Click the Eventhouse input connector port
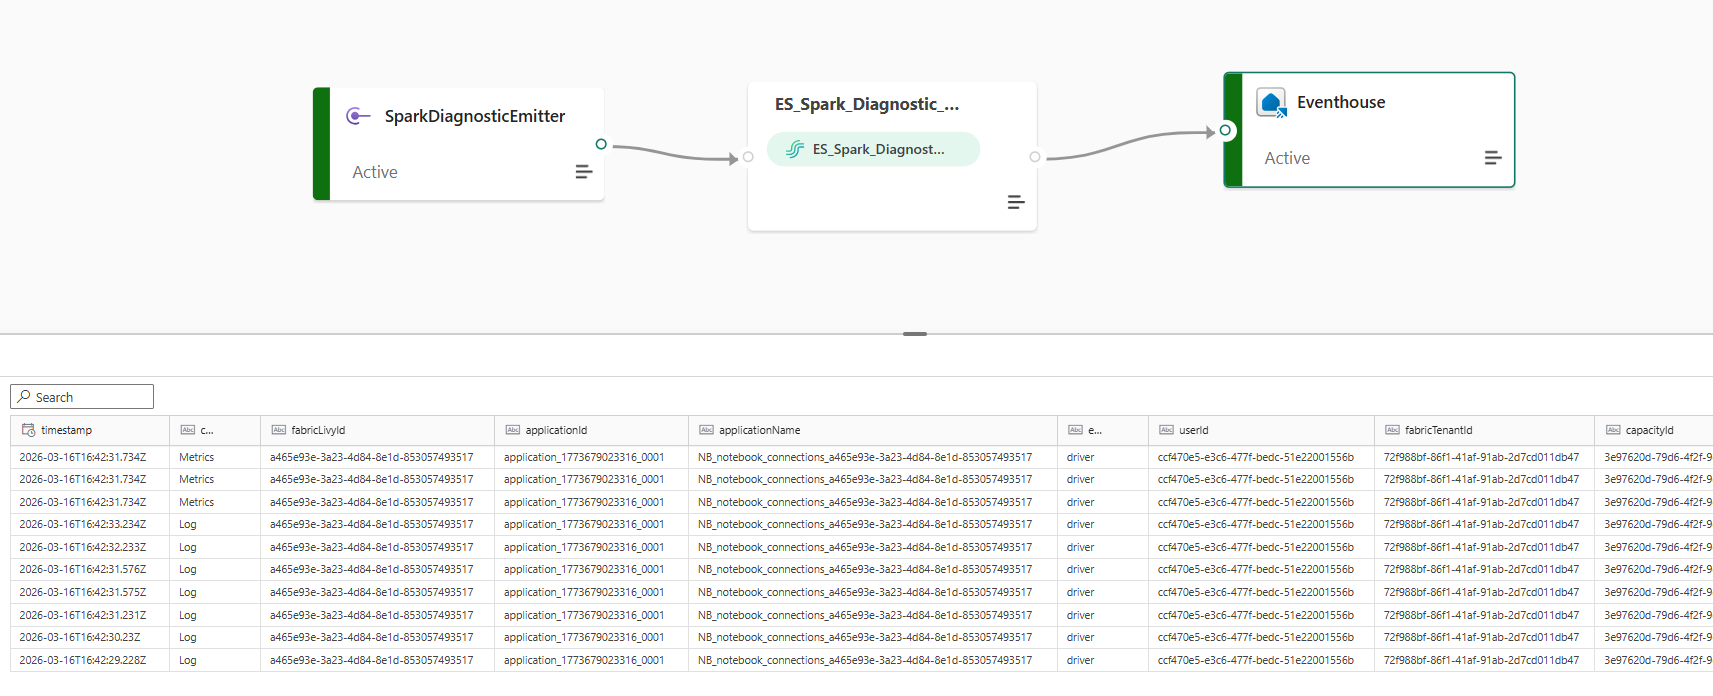This screenshot has width=1713, height=696. coord(1225,130)
